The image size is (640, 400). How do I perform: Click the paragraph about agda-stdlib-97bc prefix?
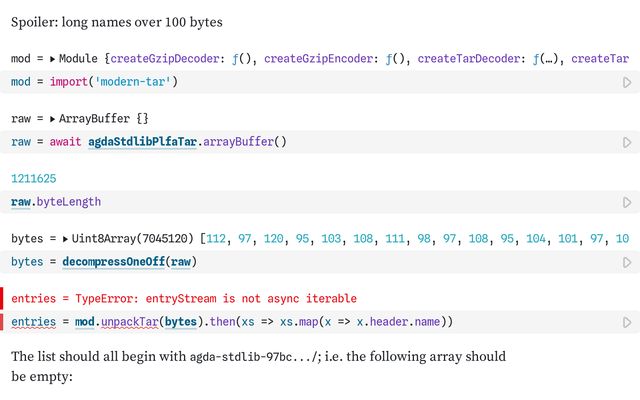pos(258,366)
